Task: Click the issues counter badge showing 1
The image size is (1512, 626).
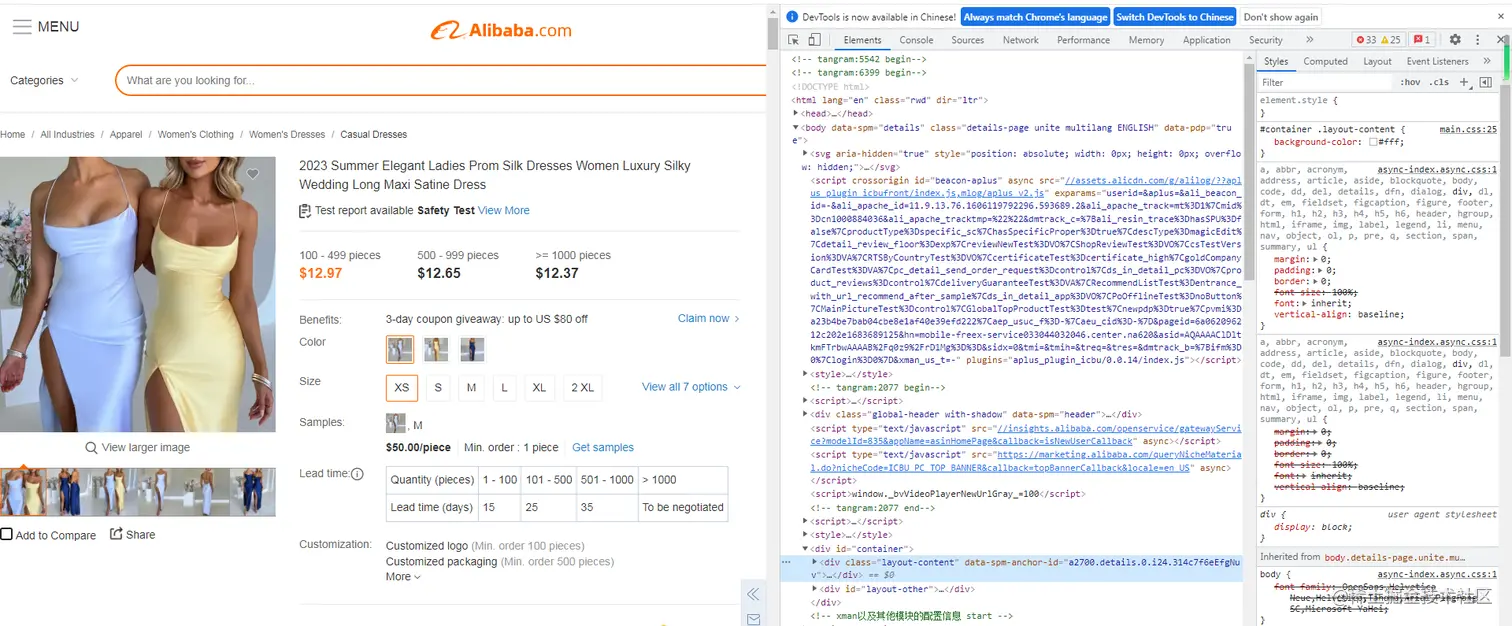Action: click(1422, 40)
